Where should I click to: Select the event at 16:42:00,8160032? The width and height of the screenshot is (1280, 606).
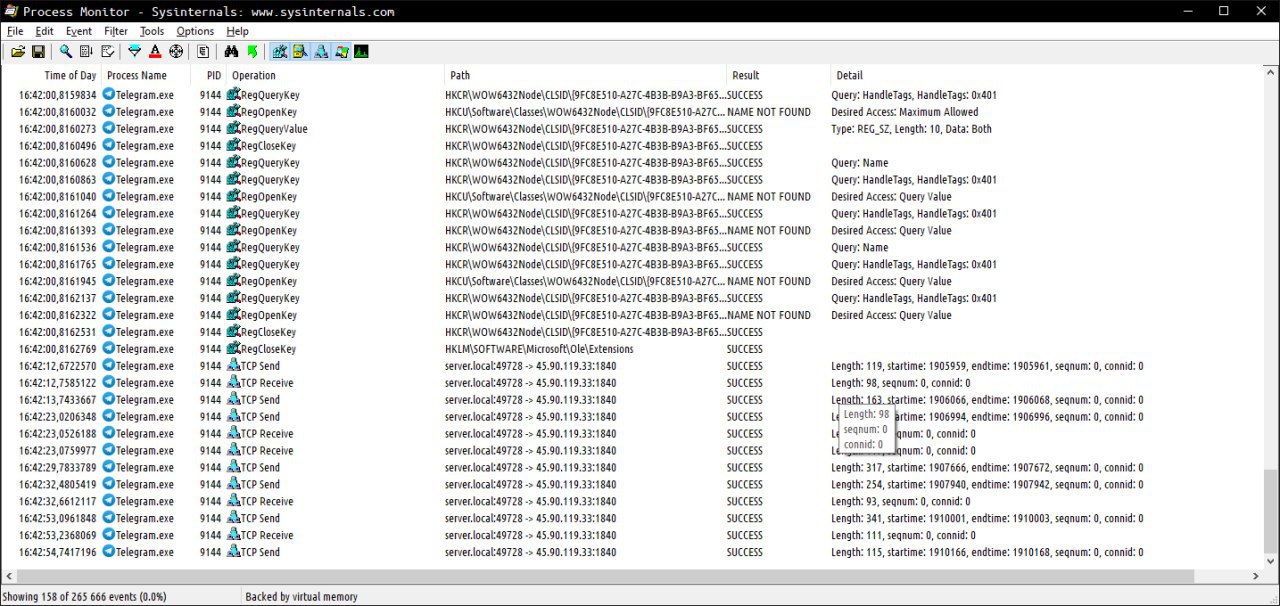[x=630, y=112]
